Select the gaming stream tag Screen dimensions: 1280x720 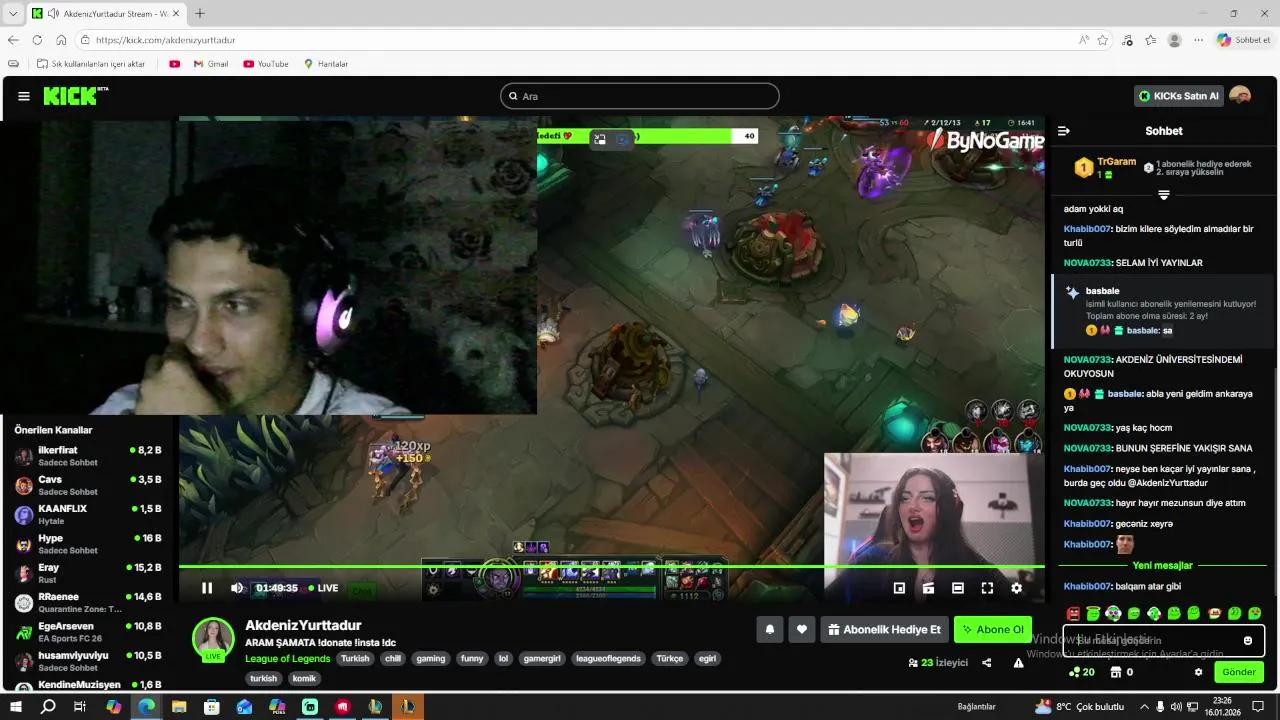click(x=431, y=659)
